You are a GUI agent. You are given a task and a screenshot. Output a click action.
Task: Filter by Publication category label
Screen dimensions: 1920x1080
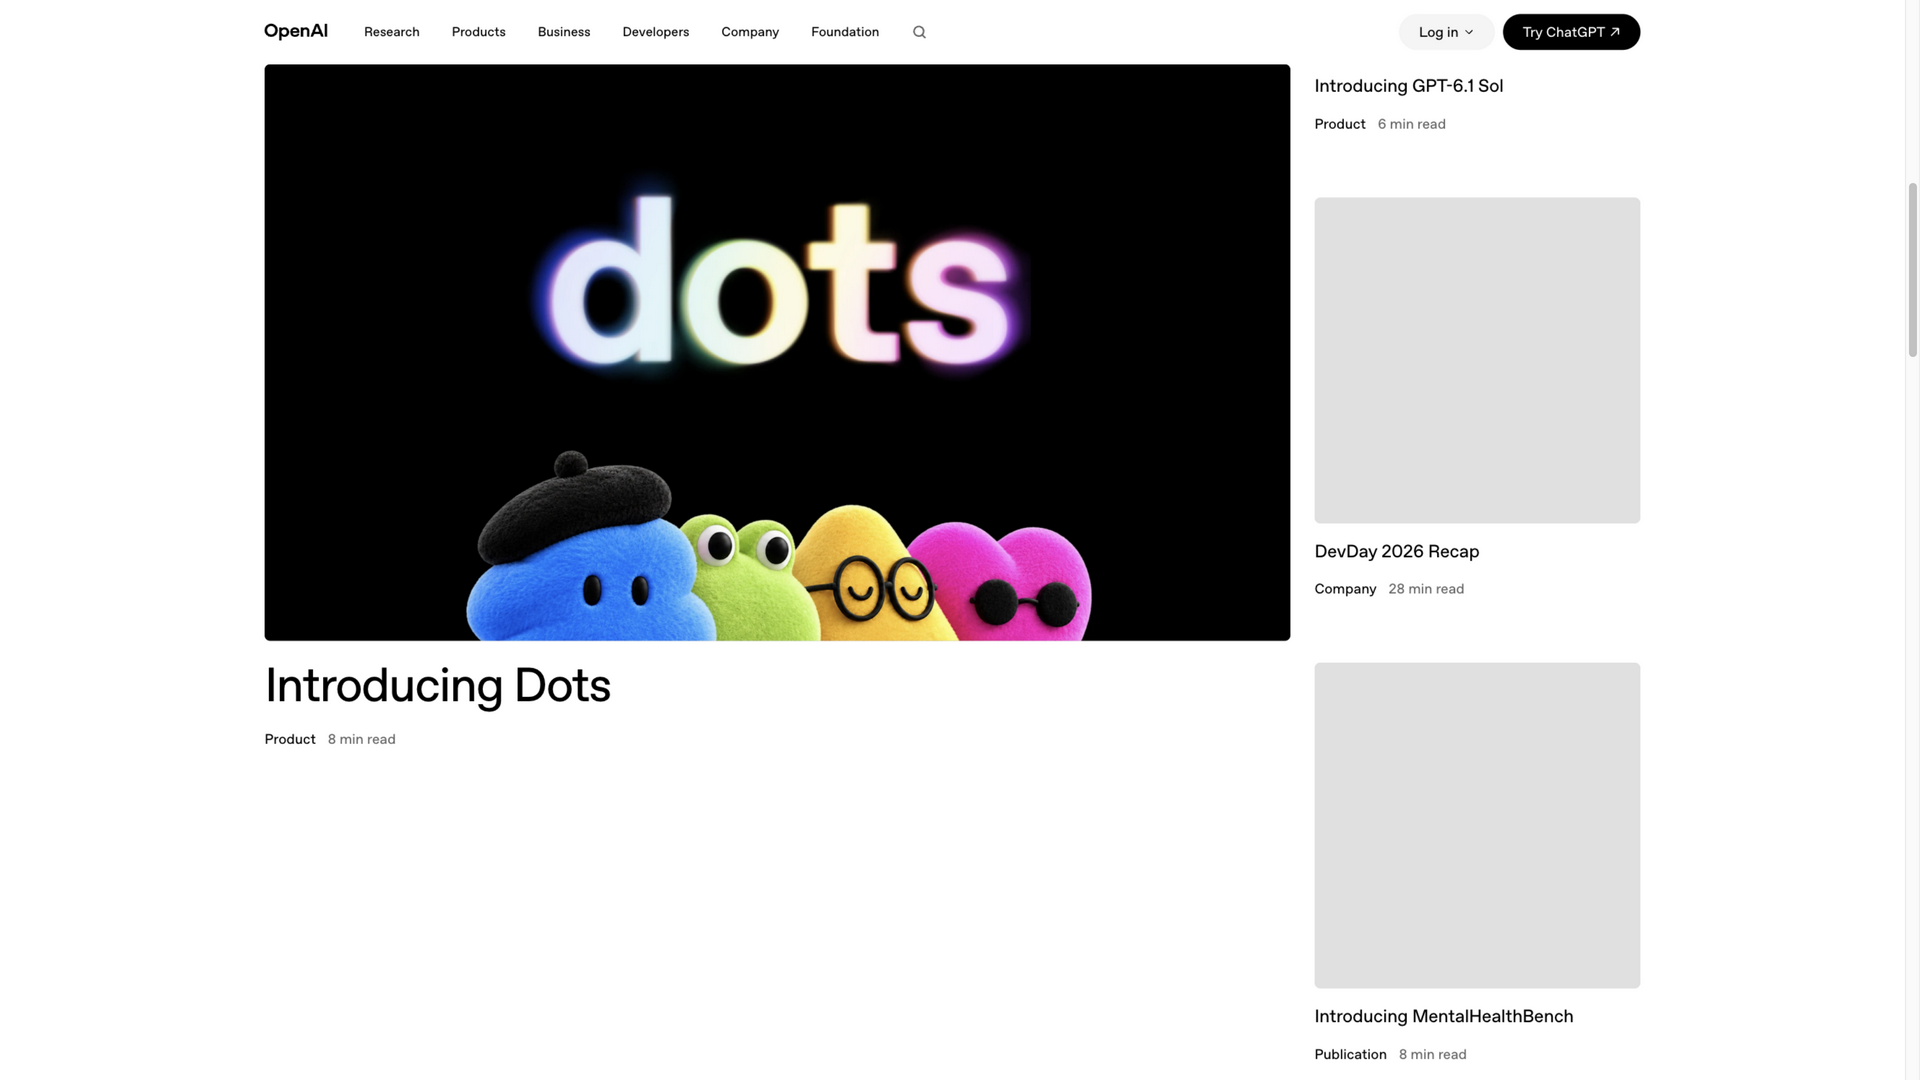click(1350, 1054)
